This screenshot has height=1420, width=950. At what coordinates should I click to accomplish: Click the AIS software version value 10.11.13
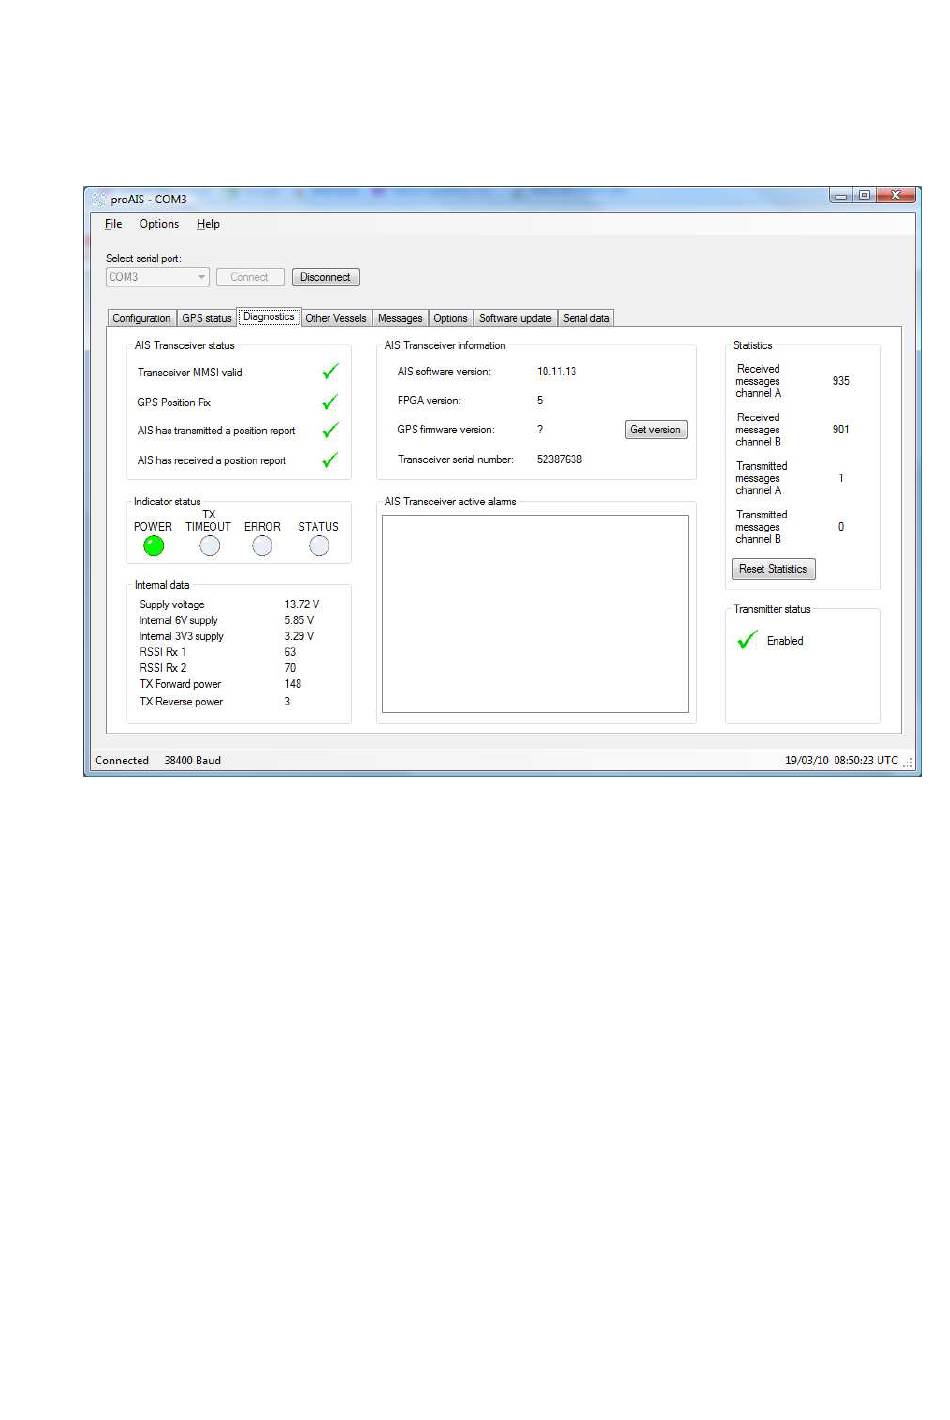point(556,371)
